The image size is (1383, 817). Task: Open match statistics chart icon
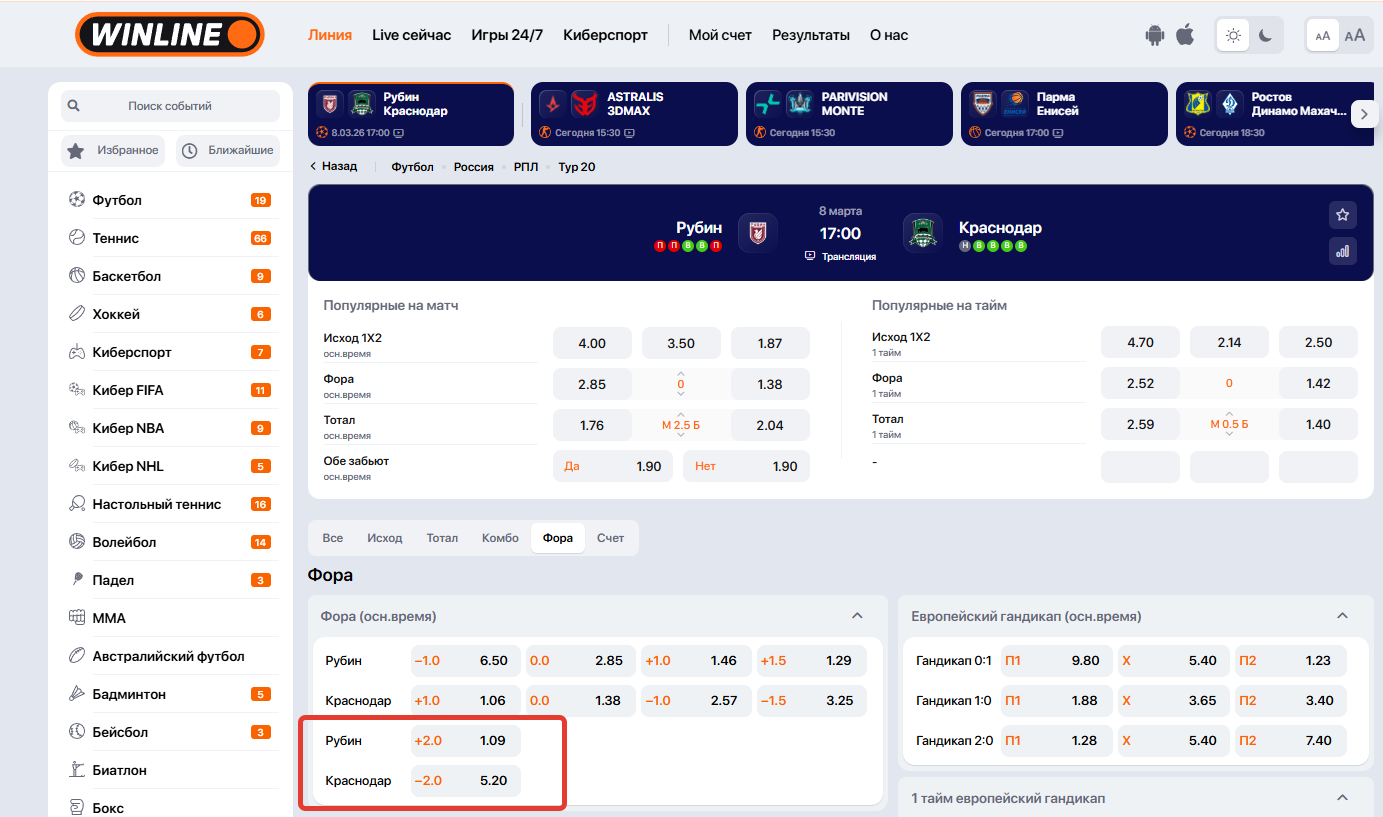1342,251
